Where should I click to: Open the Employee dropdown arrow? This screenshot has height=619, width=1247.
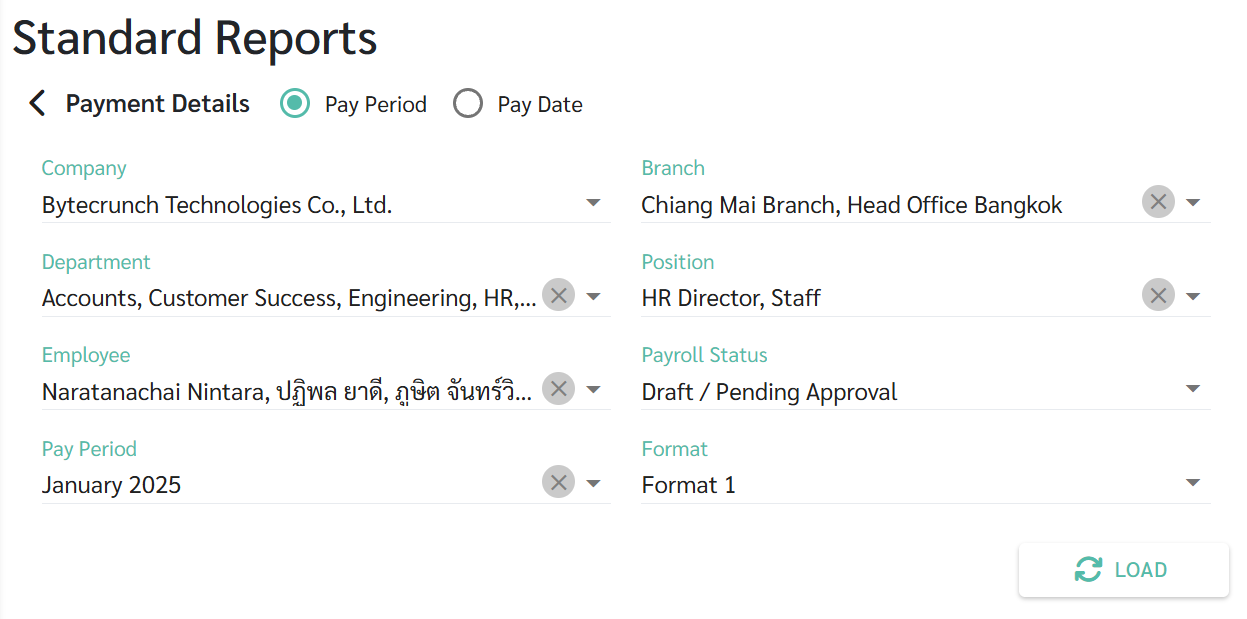click(x=593, y=389)
